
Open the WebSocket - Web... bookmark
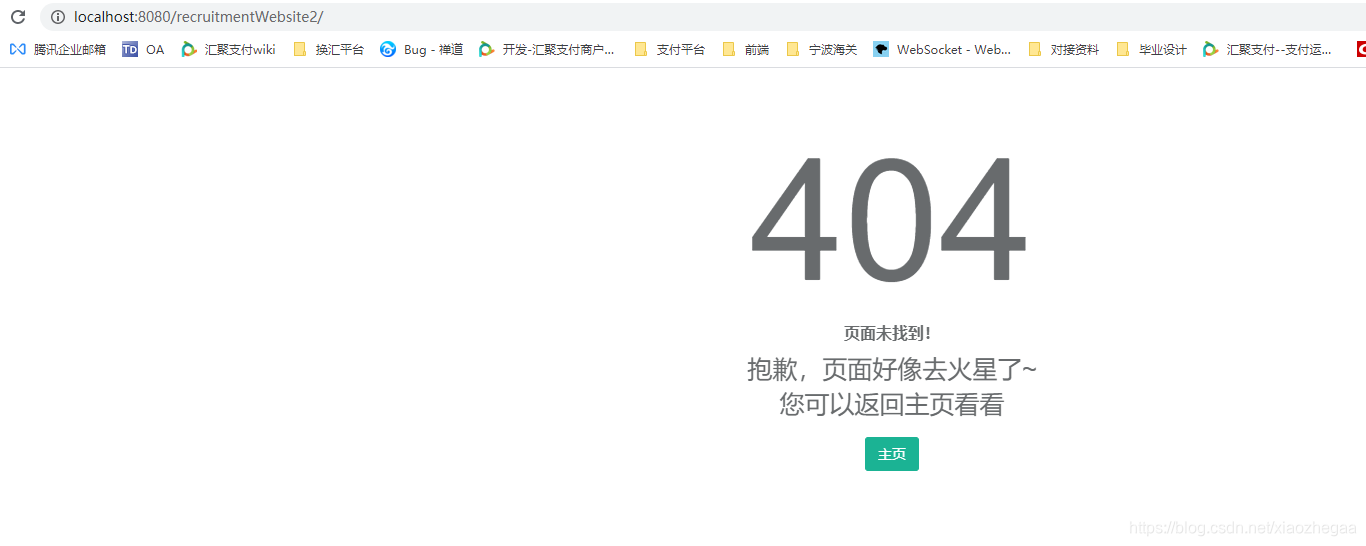pyautogui.click(x=942, y=49)
